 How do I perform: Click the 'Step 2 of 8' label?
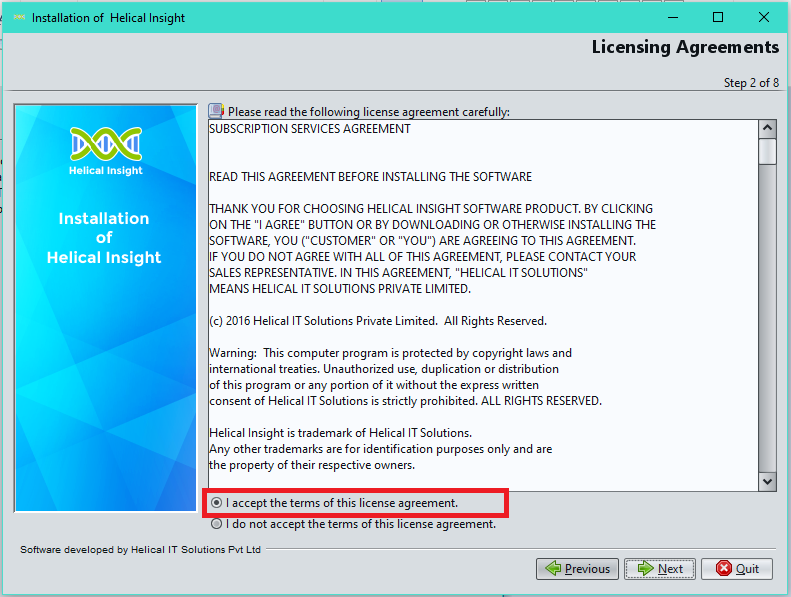(x=751, y=83)
